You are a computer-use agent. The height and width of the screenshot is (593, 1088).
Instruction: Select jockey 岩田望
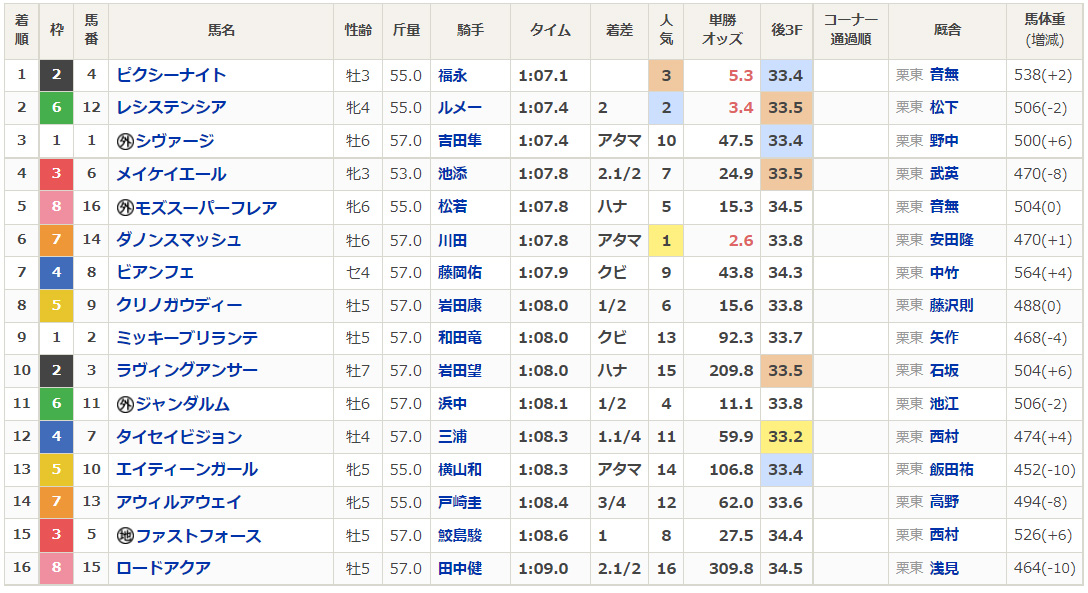pyautogui.click(x=459, y=370)
